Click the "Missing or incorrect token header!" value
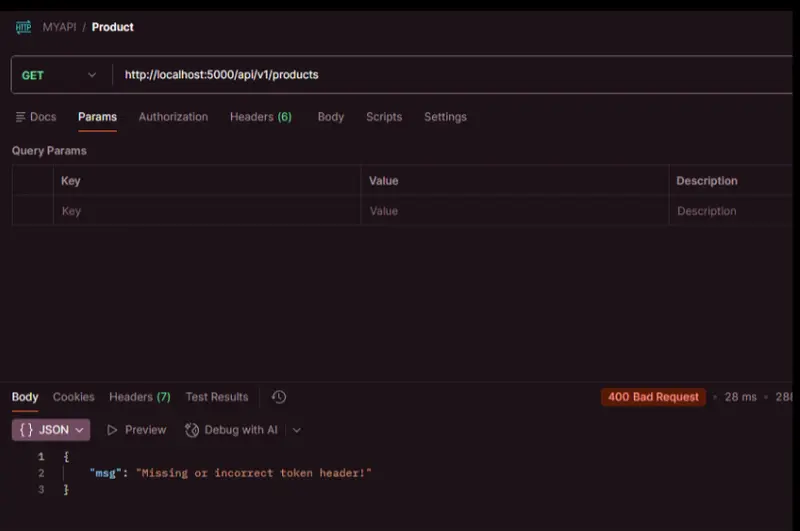800x531 pixels. 254,473
